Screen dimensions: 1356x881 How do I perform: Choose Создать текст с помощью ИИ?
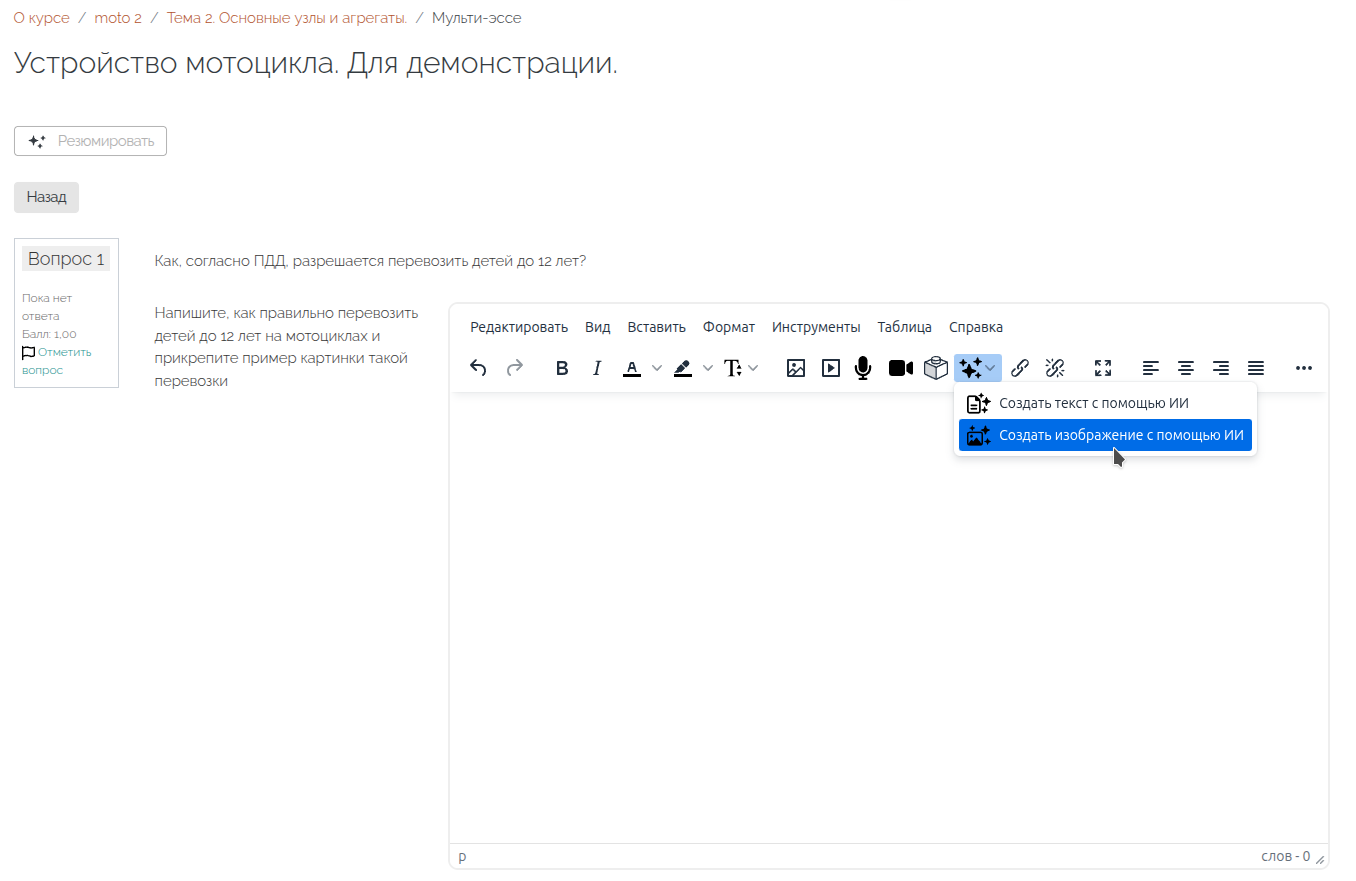coord(1105,404)
